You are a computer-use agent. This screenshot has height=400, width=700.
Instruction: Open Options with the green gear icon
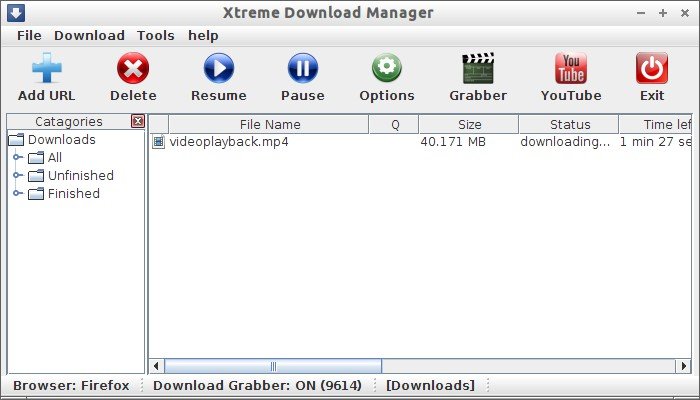(x=387, y=68)
